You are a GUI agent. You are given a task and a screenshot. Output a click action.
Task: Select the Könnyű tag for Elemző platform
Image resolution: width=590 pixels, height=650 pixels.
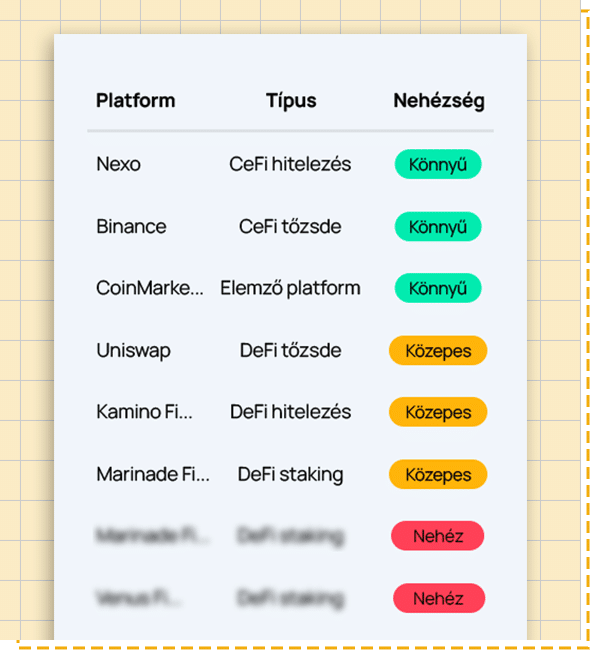click(x=438, y=288)
